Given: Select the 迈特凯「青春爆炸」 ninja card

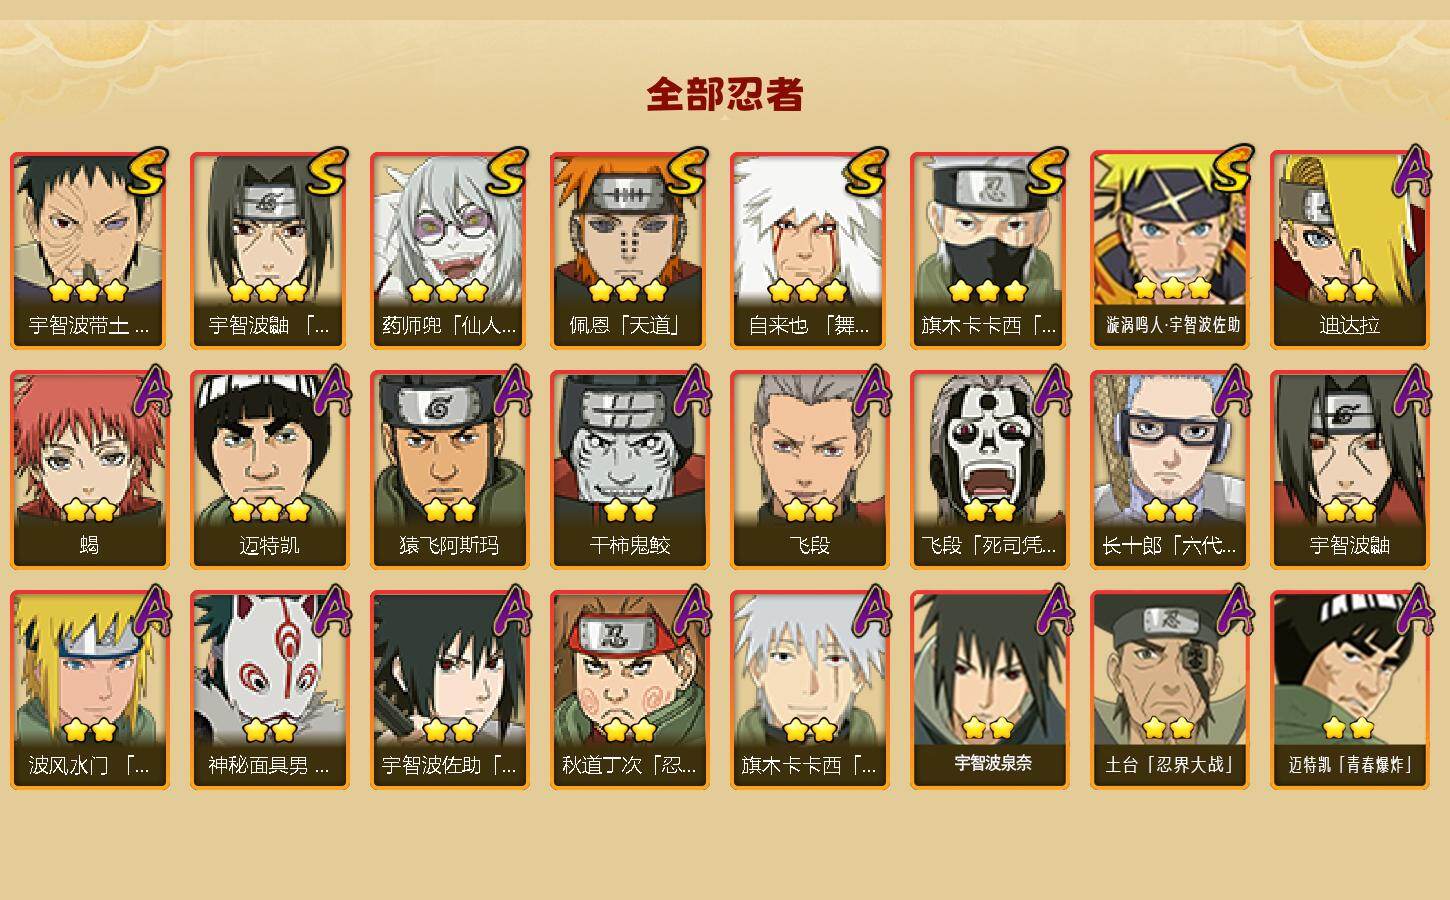Looking at the screenshot, I should click(1349, 690).
